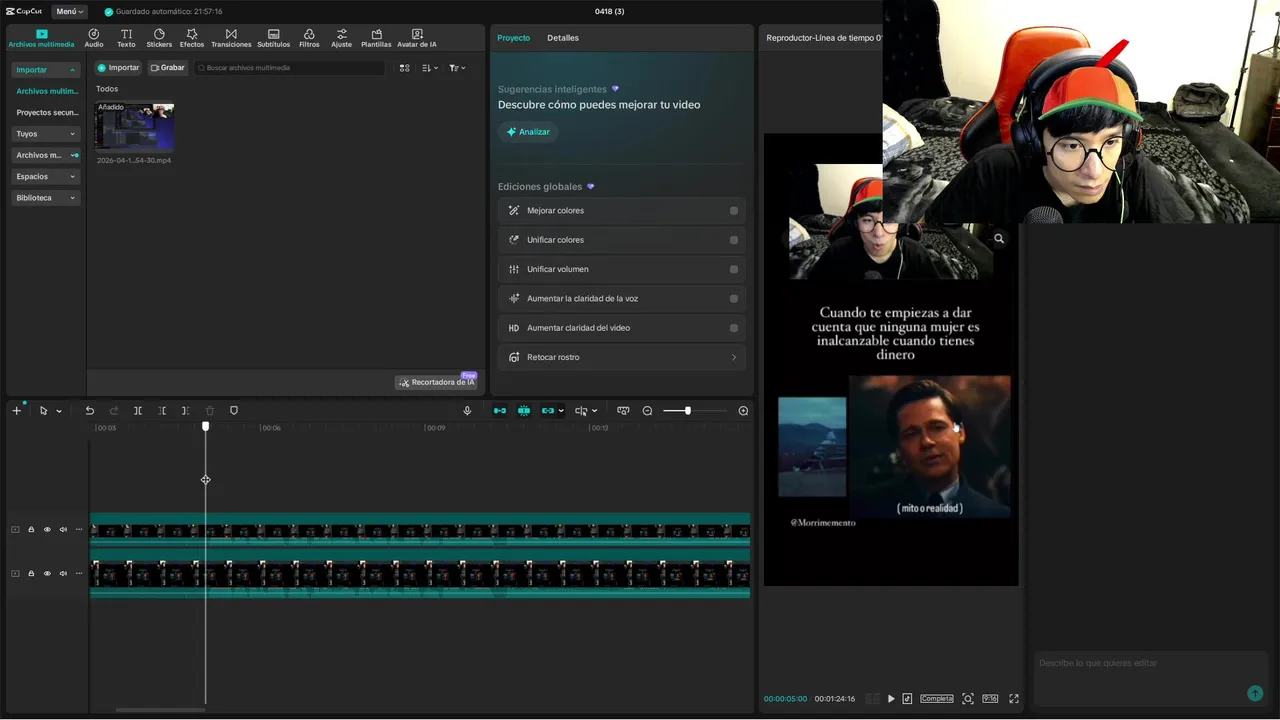Click the undo arrow in timeline toolbar

point(90,411)
